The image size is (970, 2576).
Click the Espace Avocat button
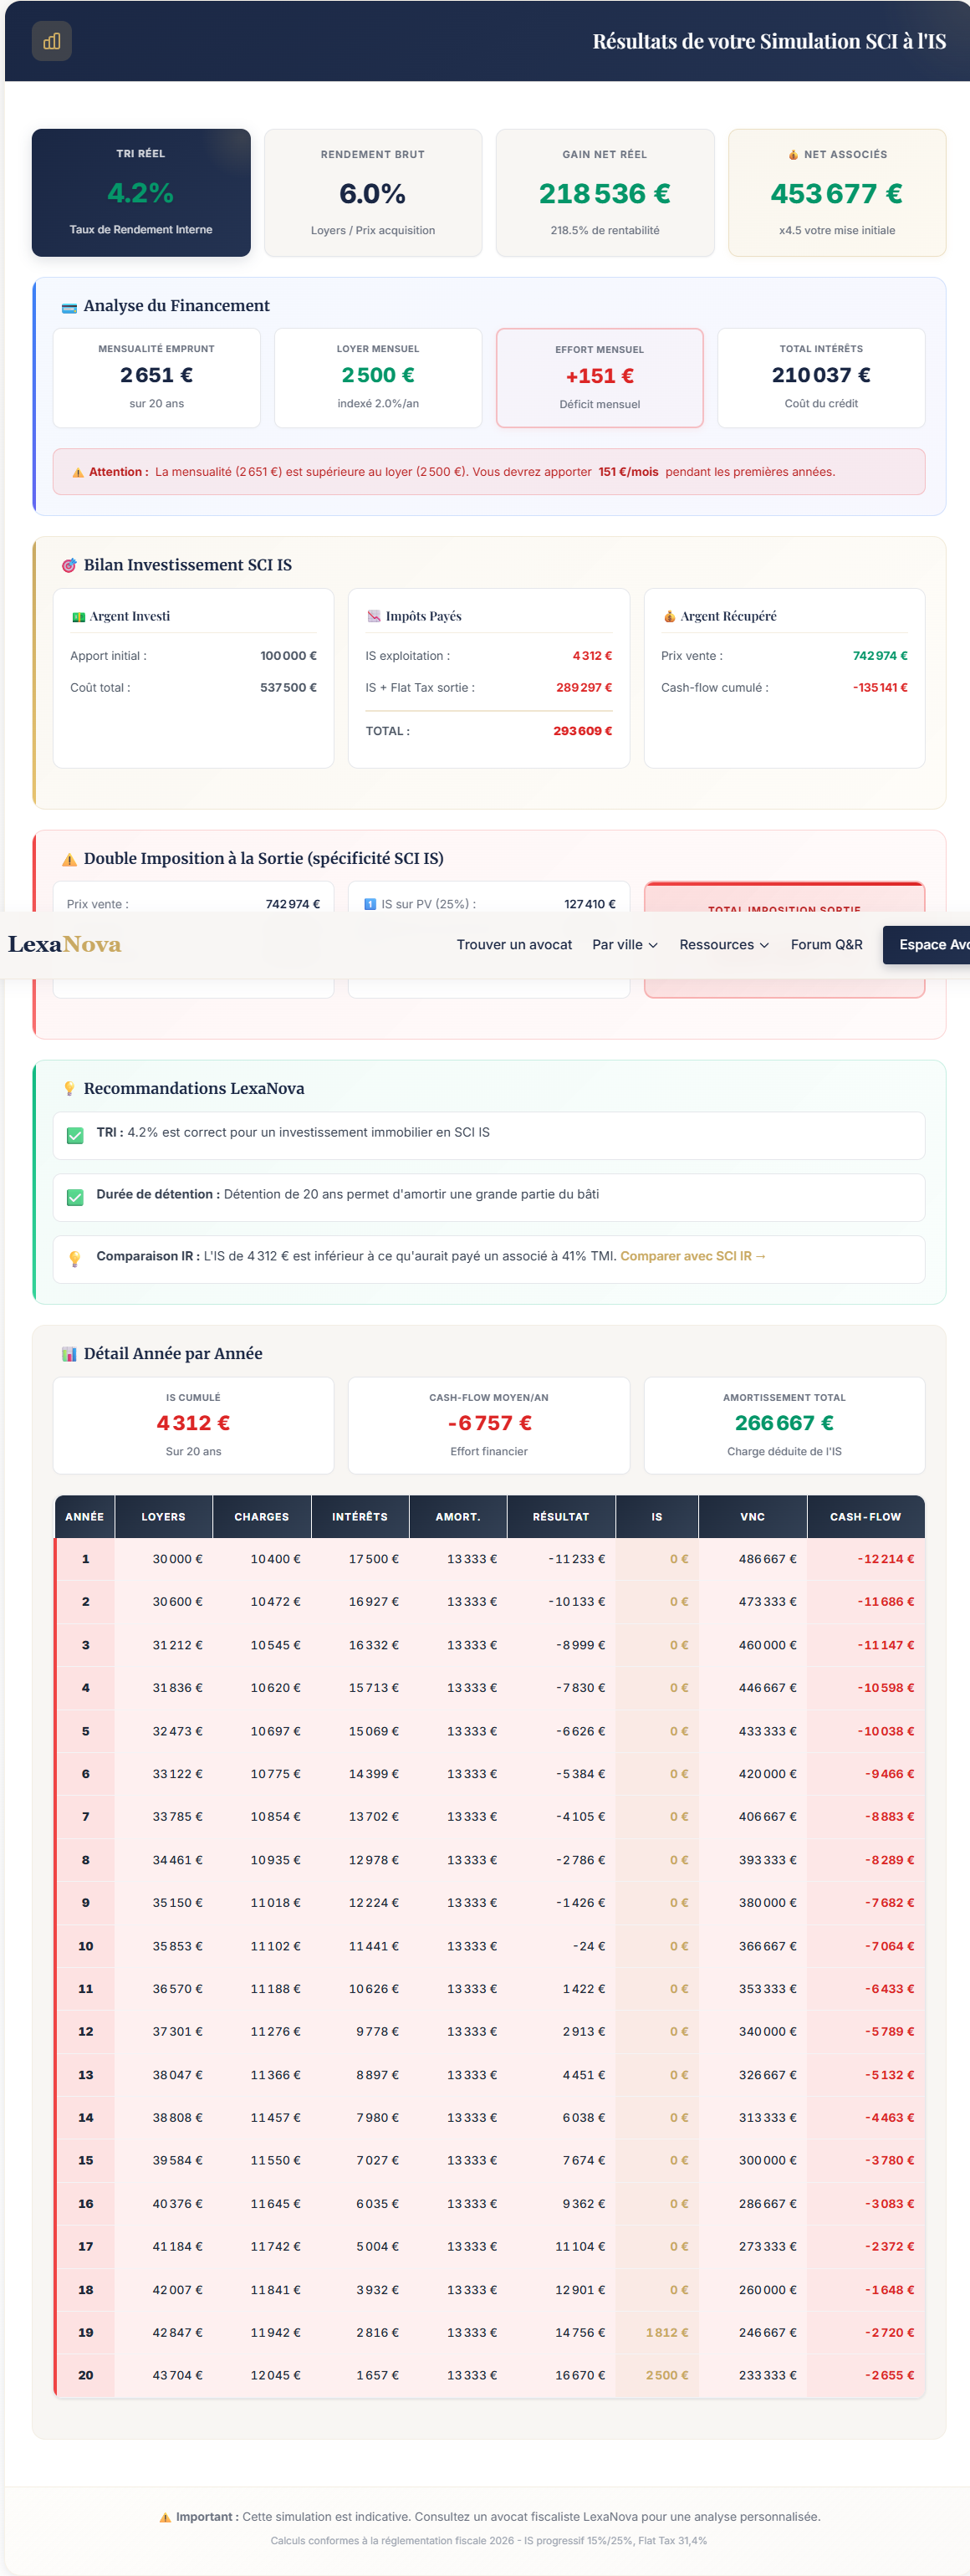pos(927,945)
